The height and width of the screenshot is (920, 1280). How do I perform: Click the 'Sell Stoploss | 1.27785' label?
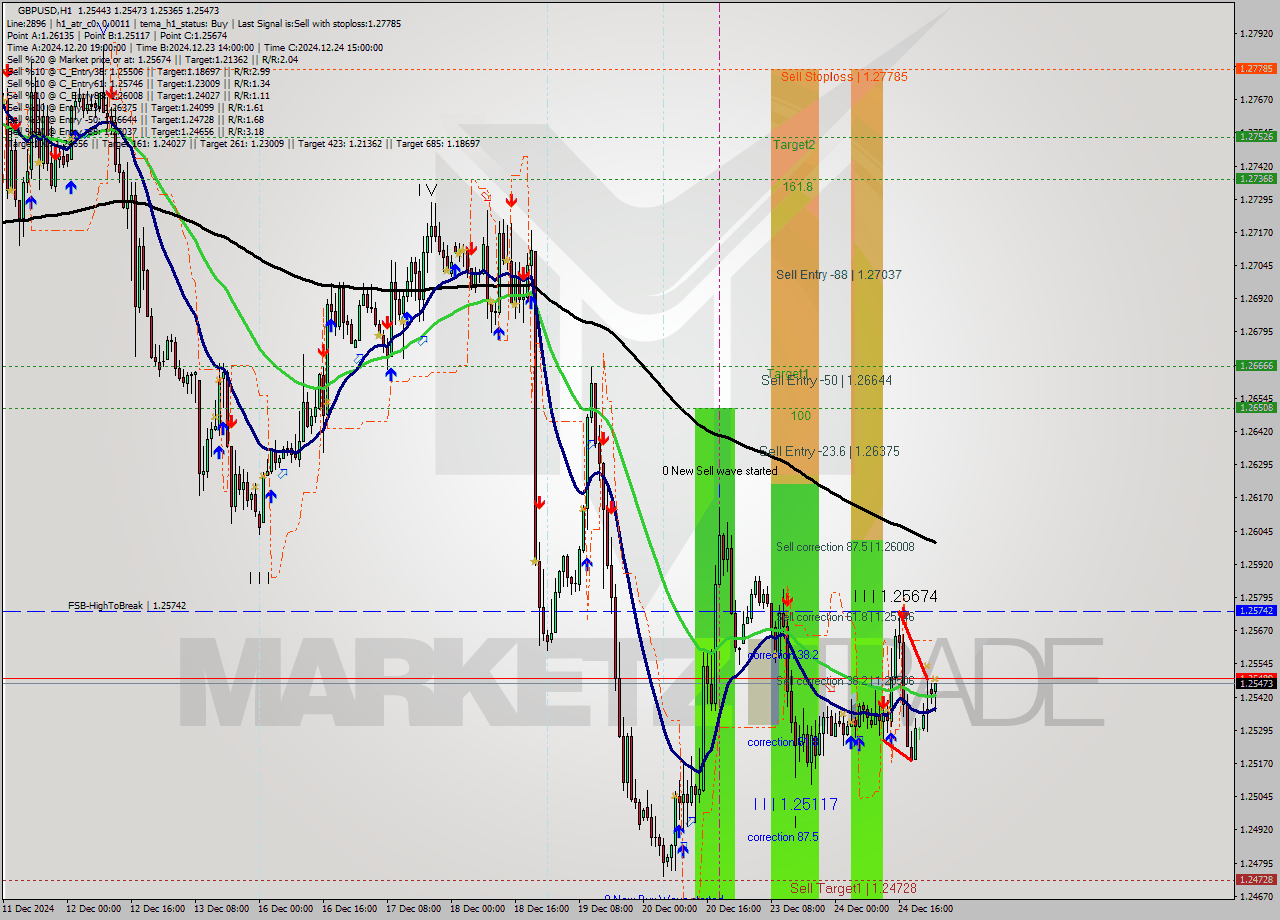point(844,76)
